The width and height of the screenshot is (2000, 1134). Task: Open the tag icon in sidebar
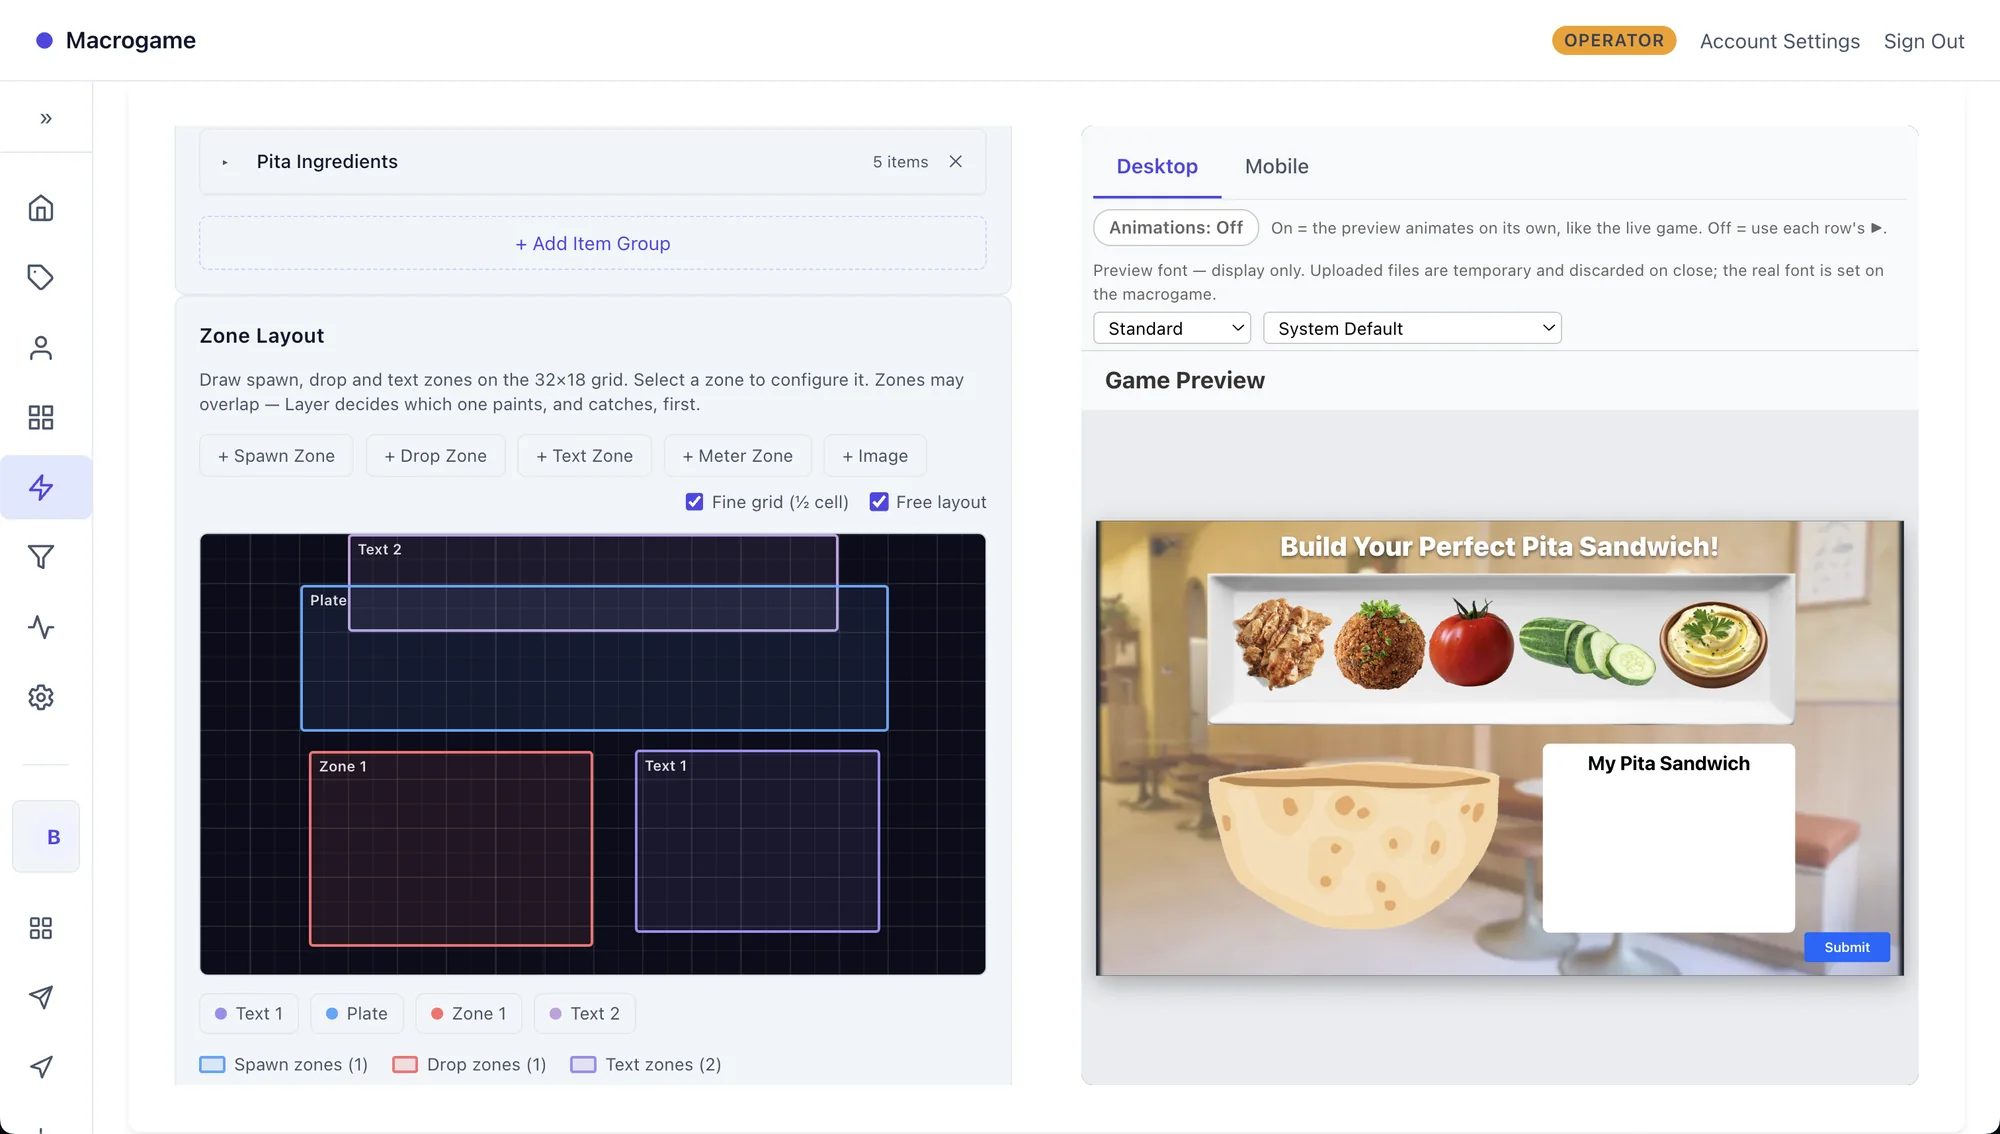[x=41, y=277]
